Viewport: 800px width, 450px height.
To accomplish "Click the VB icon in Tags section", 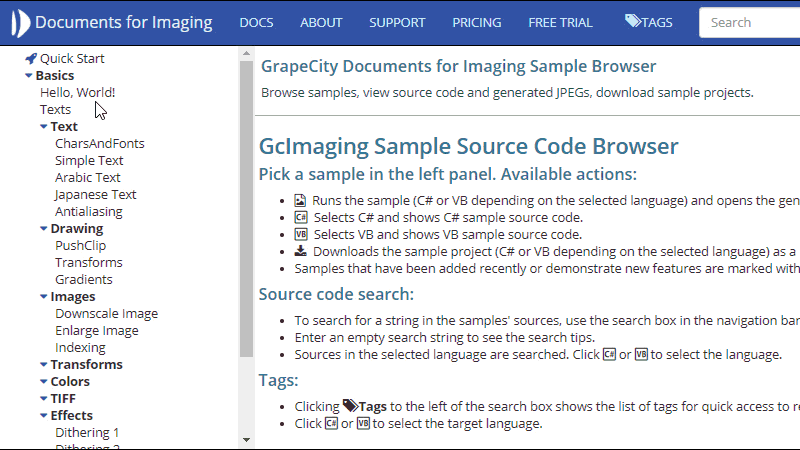I will [x=363, y=423].
